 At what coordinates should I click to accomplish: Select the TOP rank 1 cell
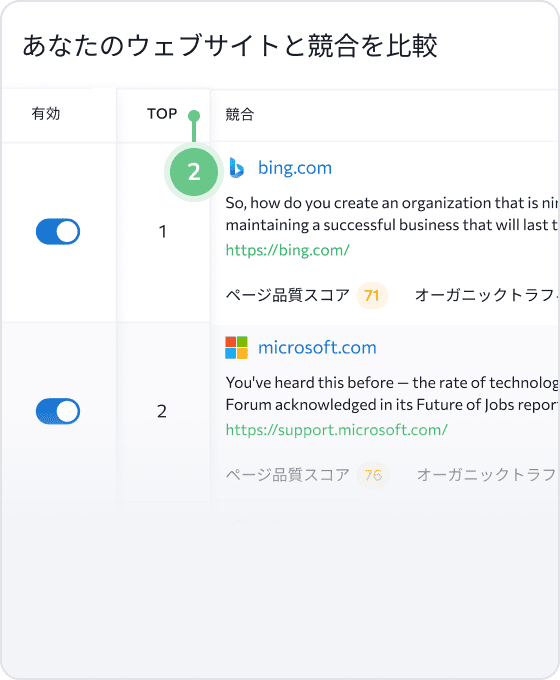click(x=163, y=232)
